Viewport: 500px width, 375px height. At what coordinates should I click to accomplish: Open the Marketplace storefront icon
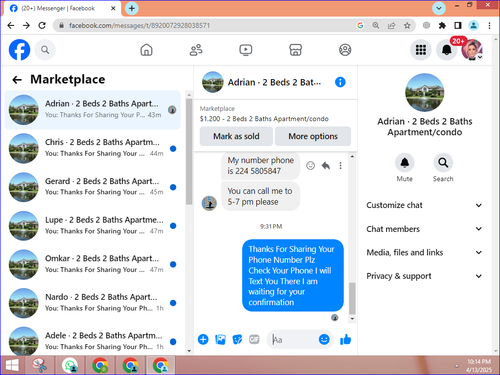(295, 50)
